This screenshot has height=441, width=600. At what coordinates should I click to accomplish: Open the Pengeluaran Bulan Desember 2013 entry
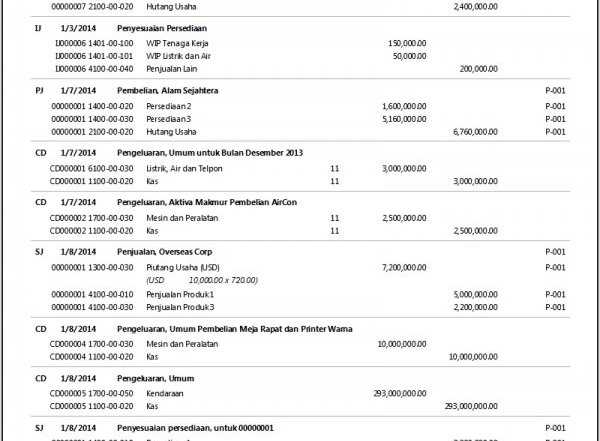click(x=210, y=152)
